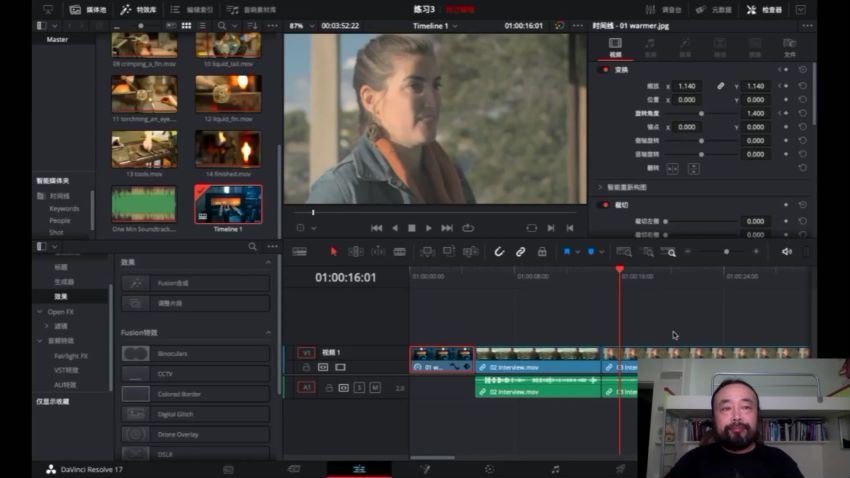Click the Full Extent Zoom icon

(x=624, y=251)
